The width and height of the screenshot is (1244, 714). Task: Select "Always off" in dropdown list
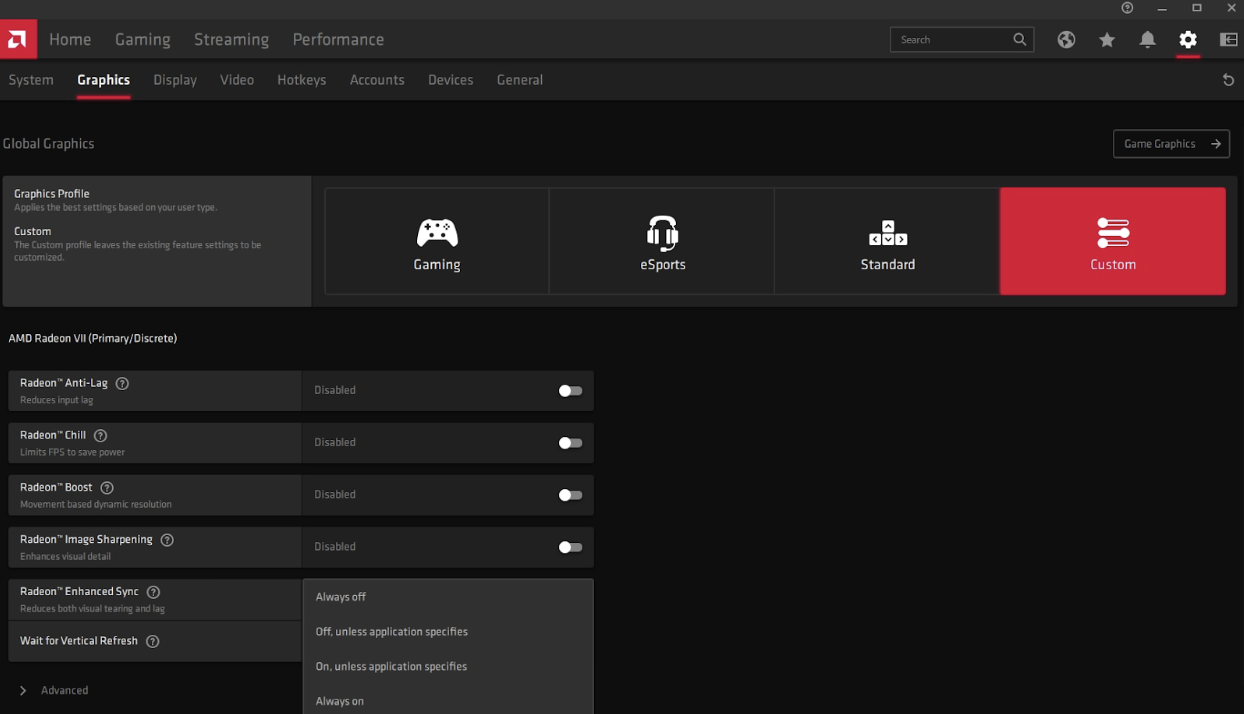(x=341, y=597)
